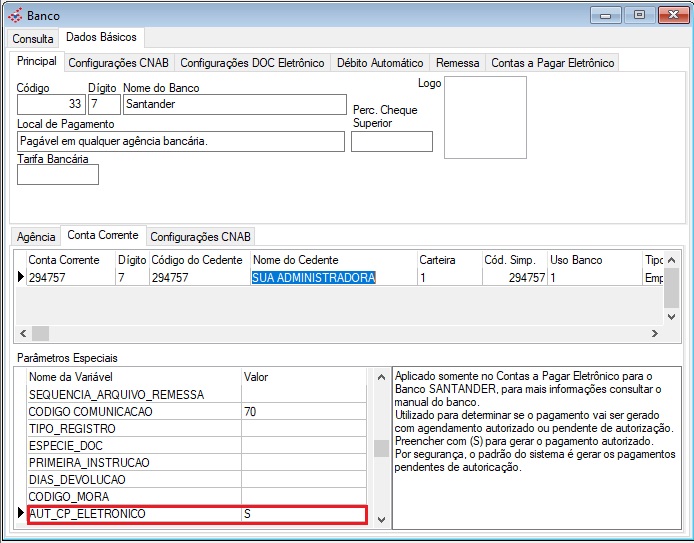The width and height of the screenshot is (694, 543).
Task: Switch to the Agência tab
Action: pos(36,237)
